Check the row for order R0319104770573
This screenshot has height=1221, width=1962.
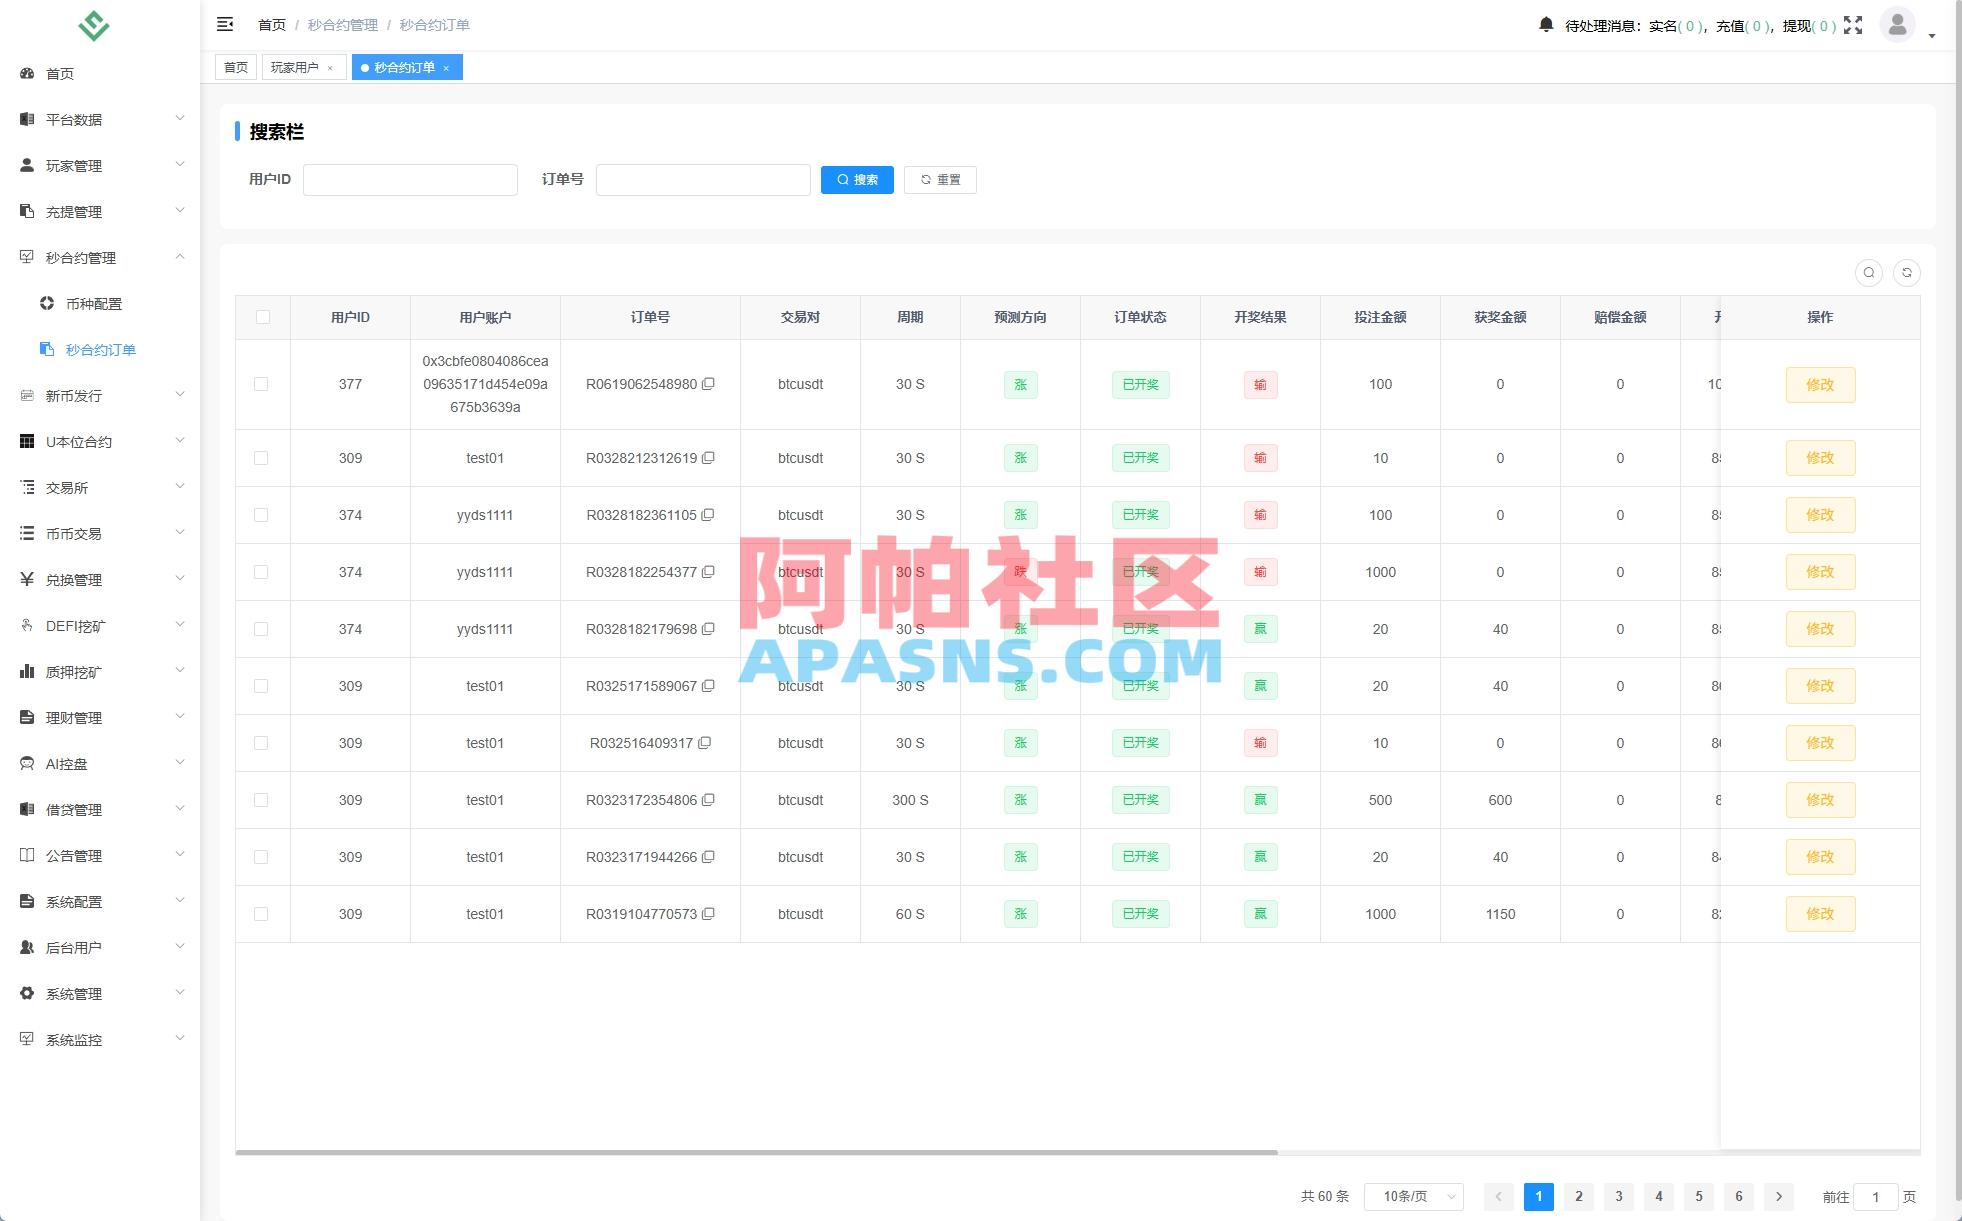coord(262,913)
